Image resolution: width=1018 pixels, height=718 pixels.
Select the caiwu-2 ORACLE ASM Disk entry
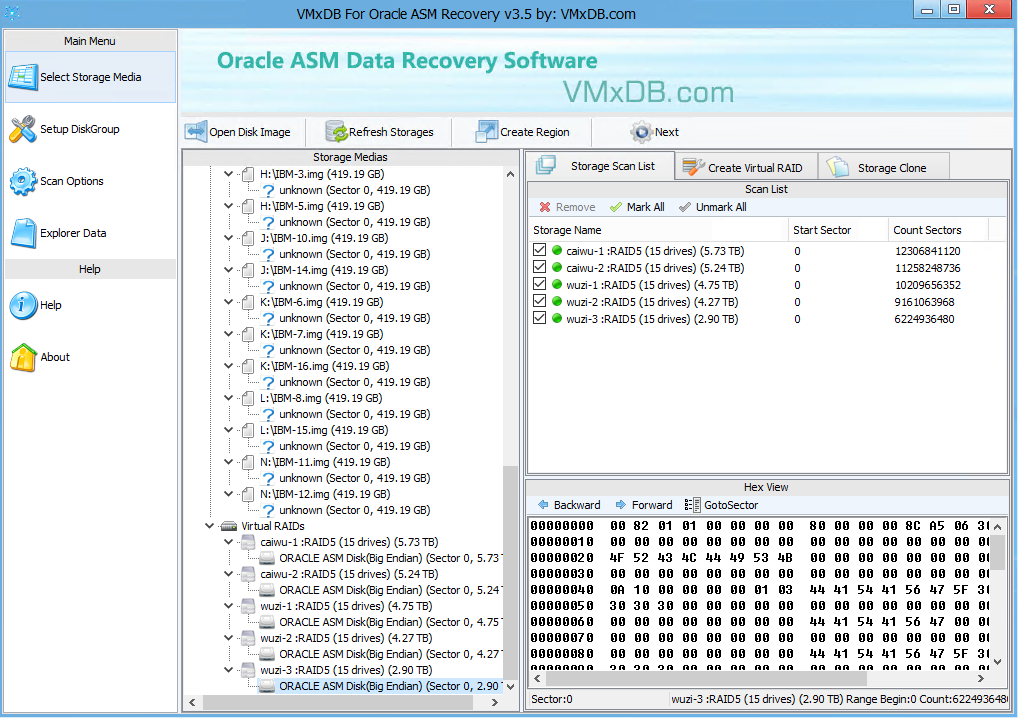[389, 590]
